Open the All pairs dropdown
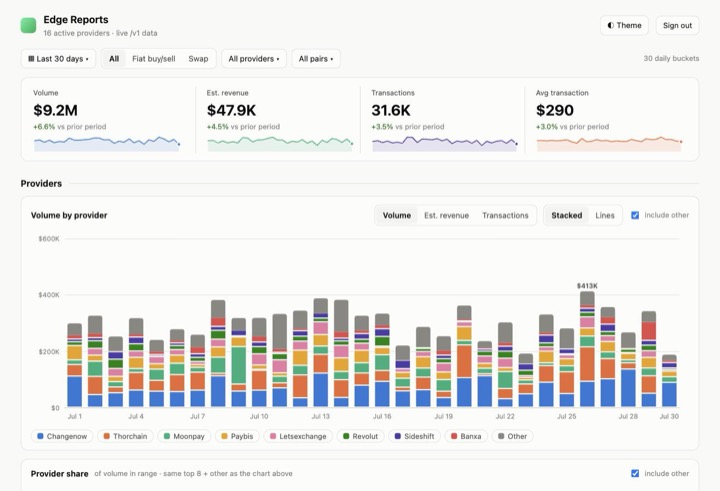This screenshot has height=491, width=720. [x=316, y=59]
